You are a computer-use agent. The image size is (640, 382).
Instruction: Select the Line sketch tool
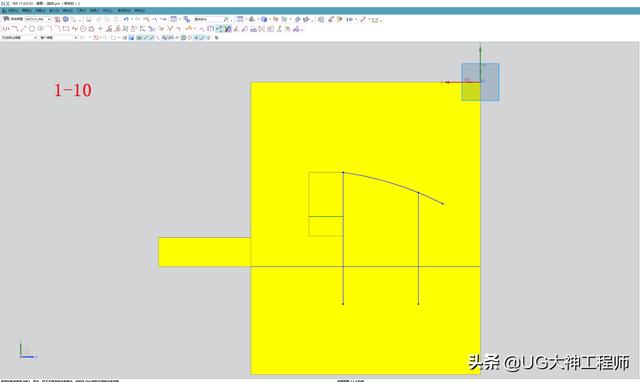23,29
